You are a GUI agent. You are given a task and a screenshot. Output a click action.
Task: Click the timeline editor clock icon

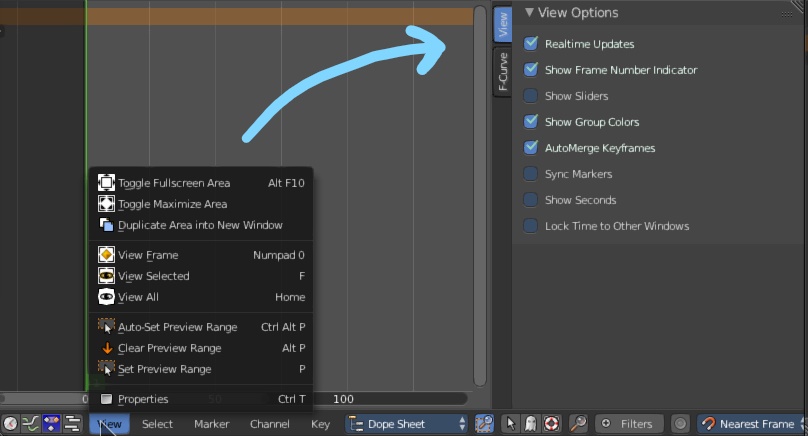point(10,424)
